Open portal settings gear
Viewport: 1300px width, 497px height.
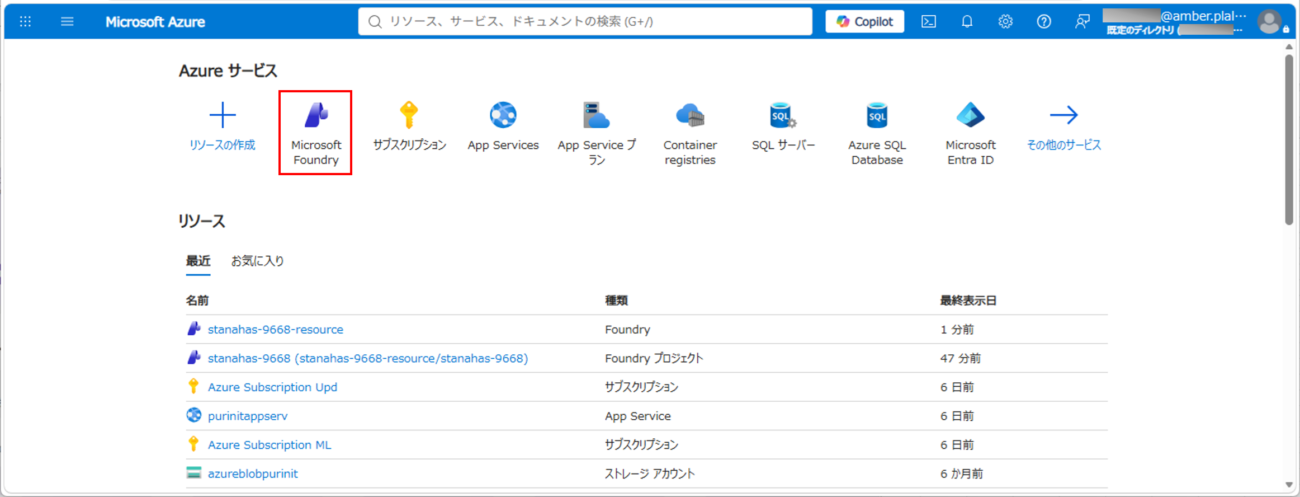click(1006, 22)
